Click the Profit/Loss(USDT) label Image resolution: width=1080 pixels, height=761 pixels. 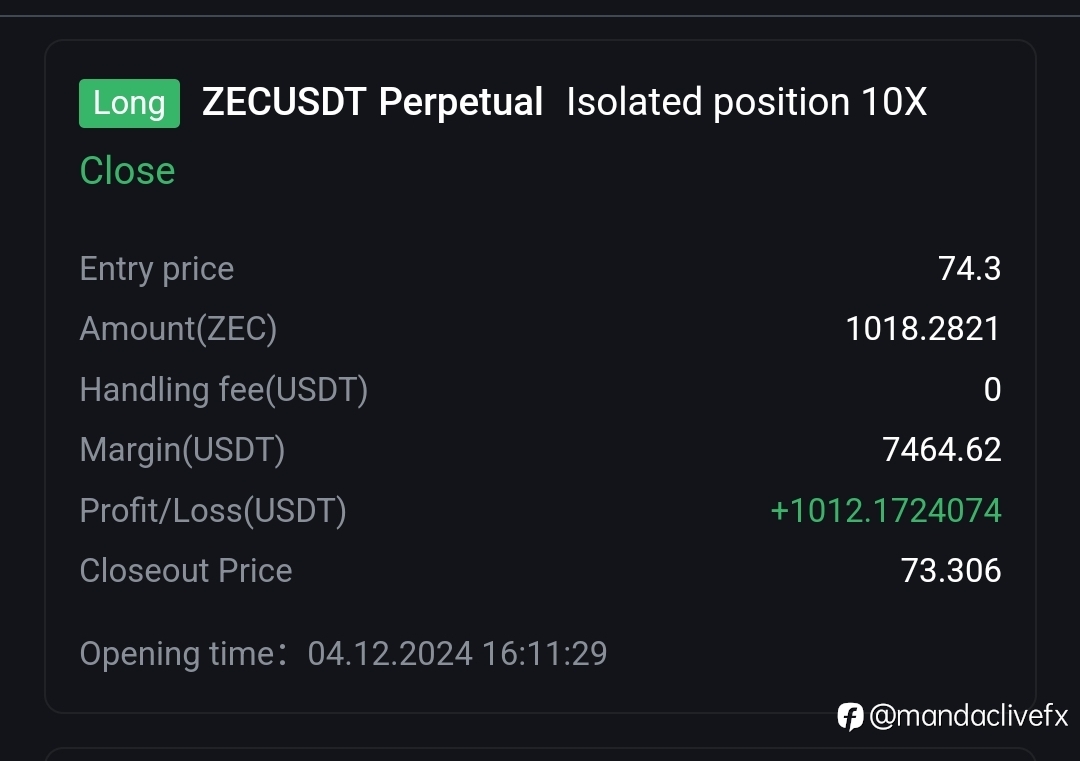(x=213, y=510)
